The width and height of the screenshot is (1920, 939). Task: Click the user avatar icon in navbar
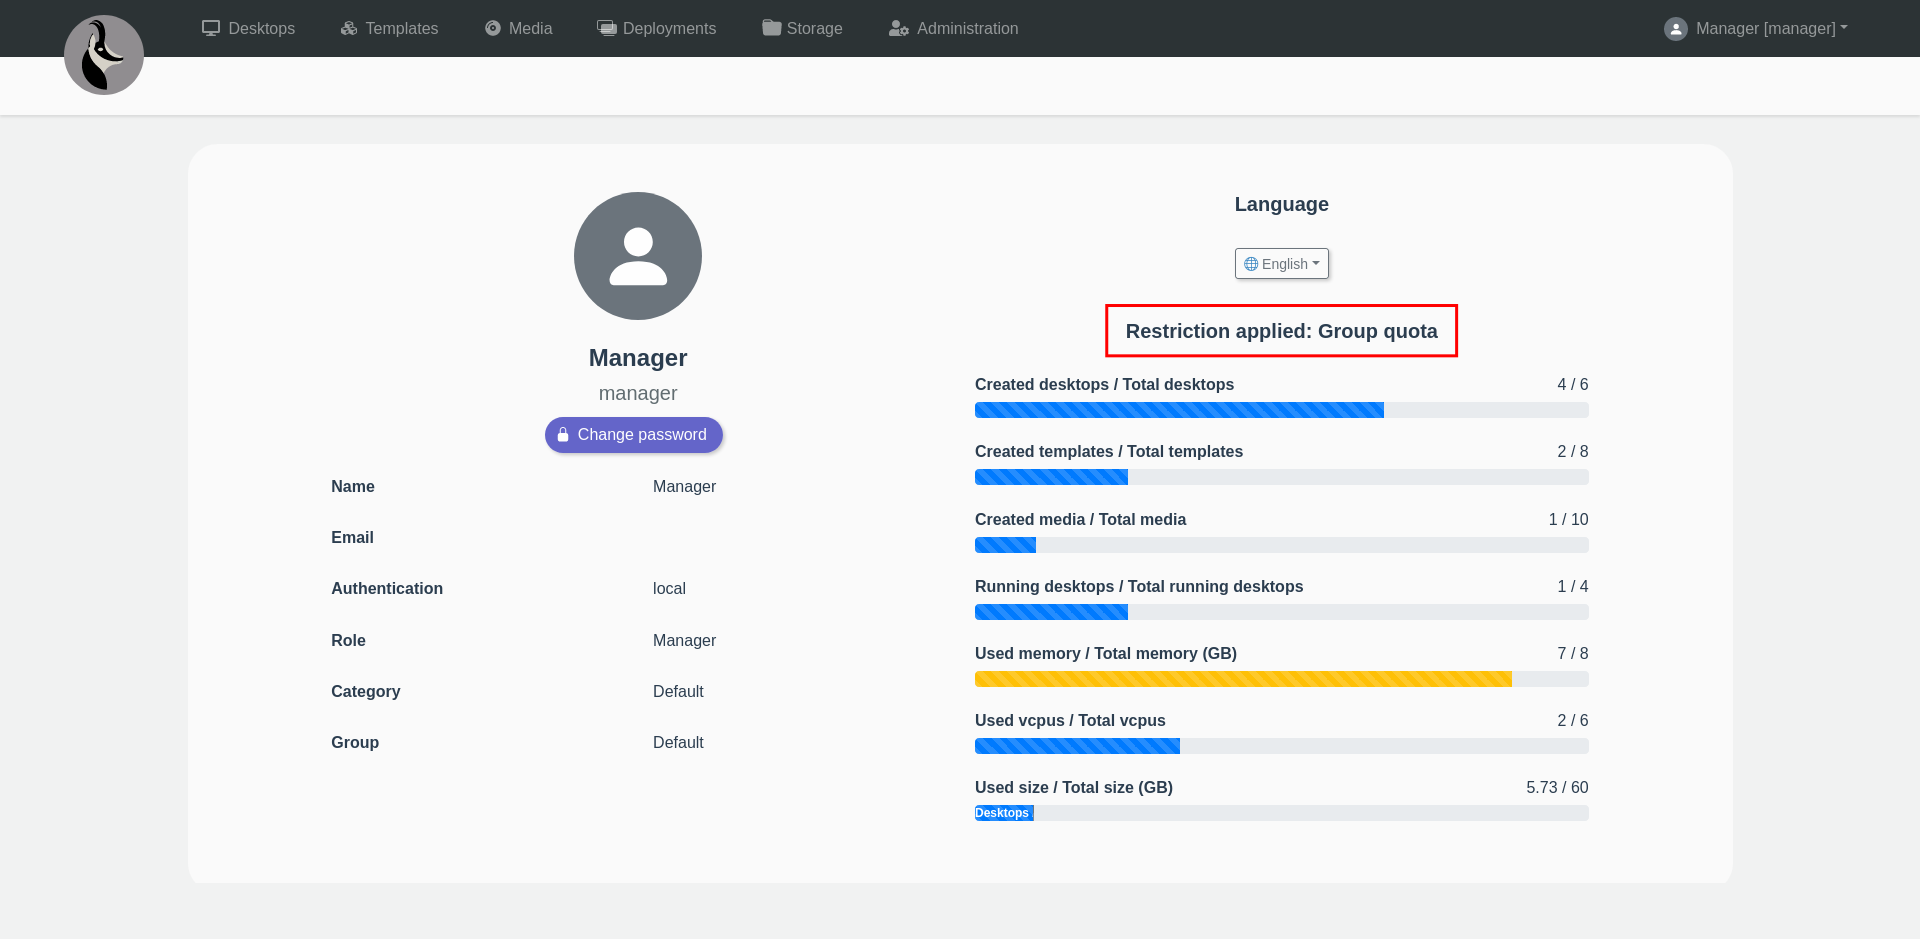point(1676,29)
